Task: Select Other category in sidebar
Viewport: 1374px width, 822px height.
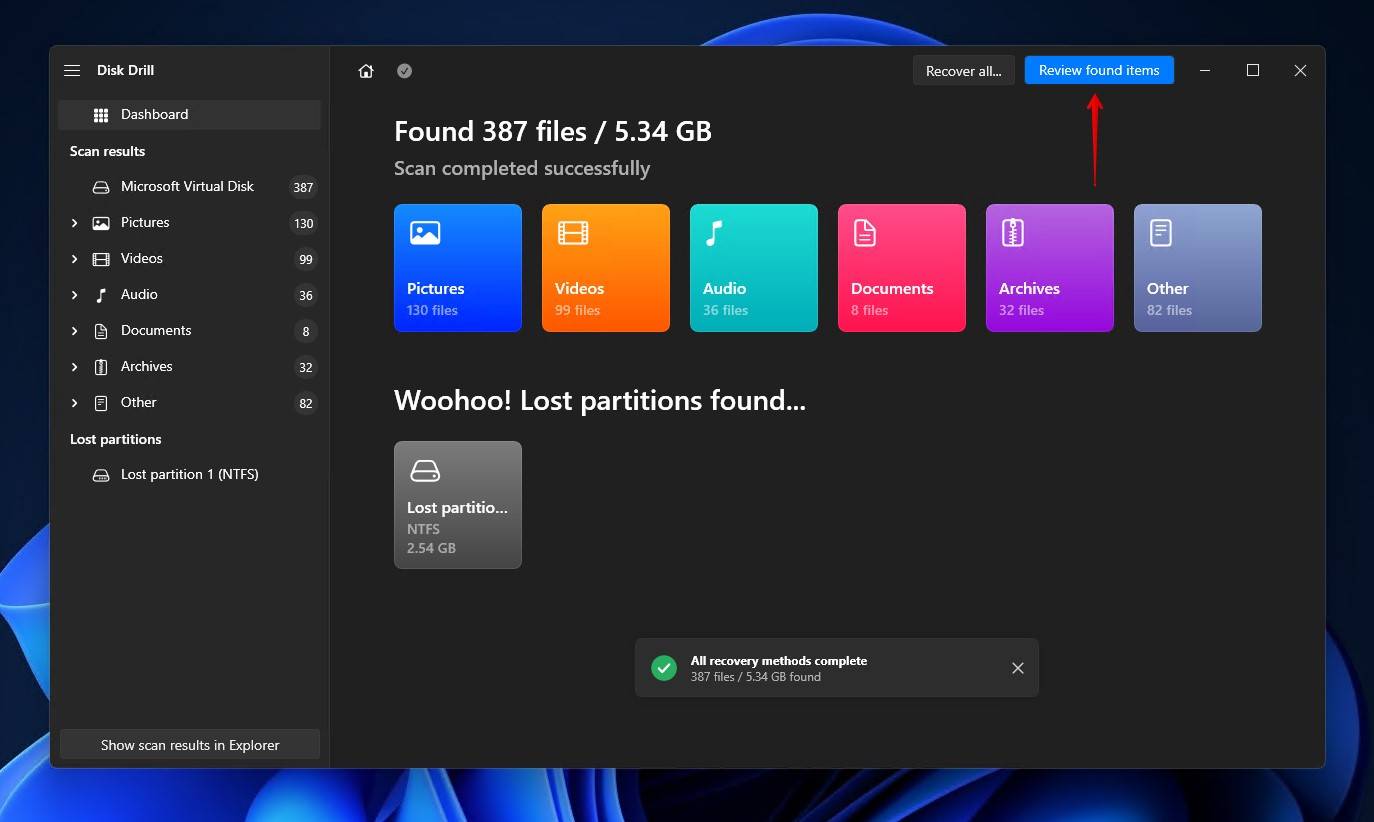Action: [x=189, y=403]
